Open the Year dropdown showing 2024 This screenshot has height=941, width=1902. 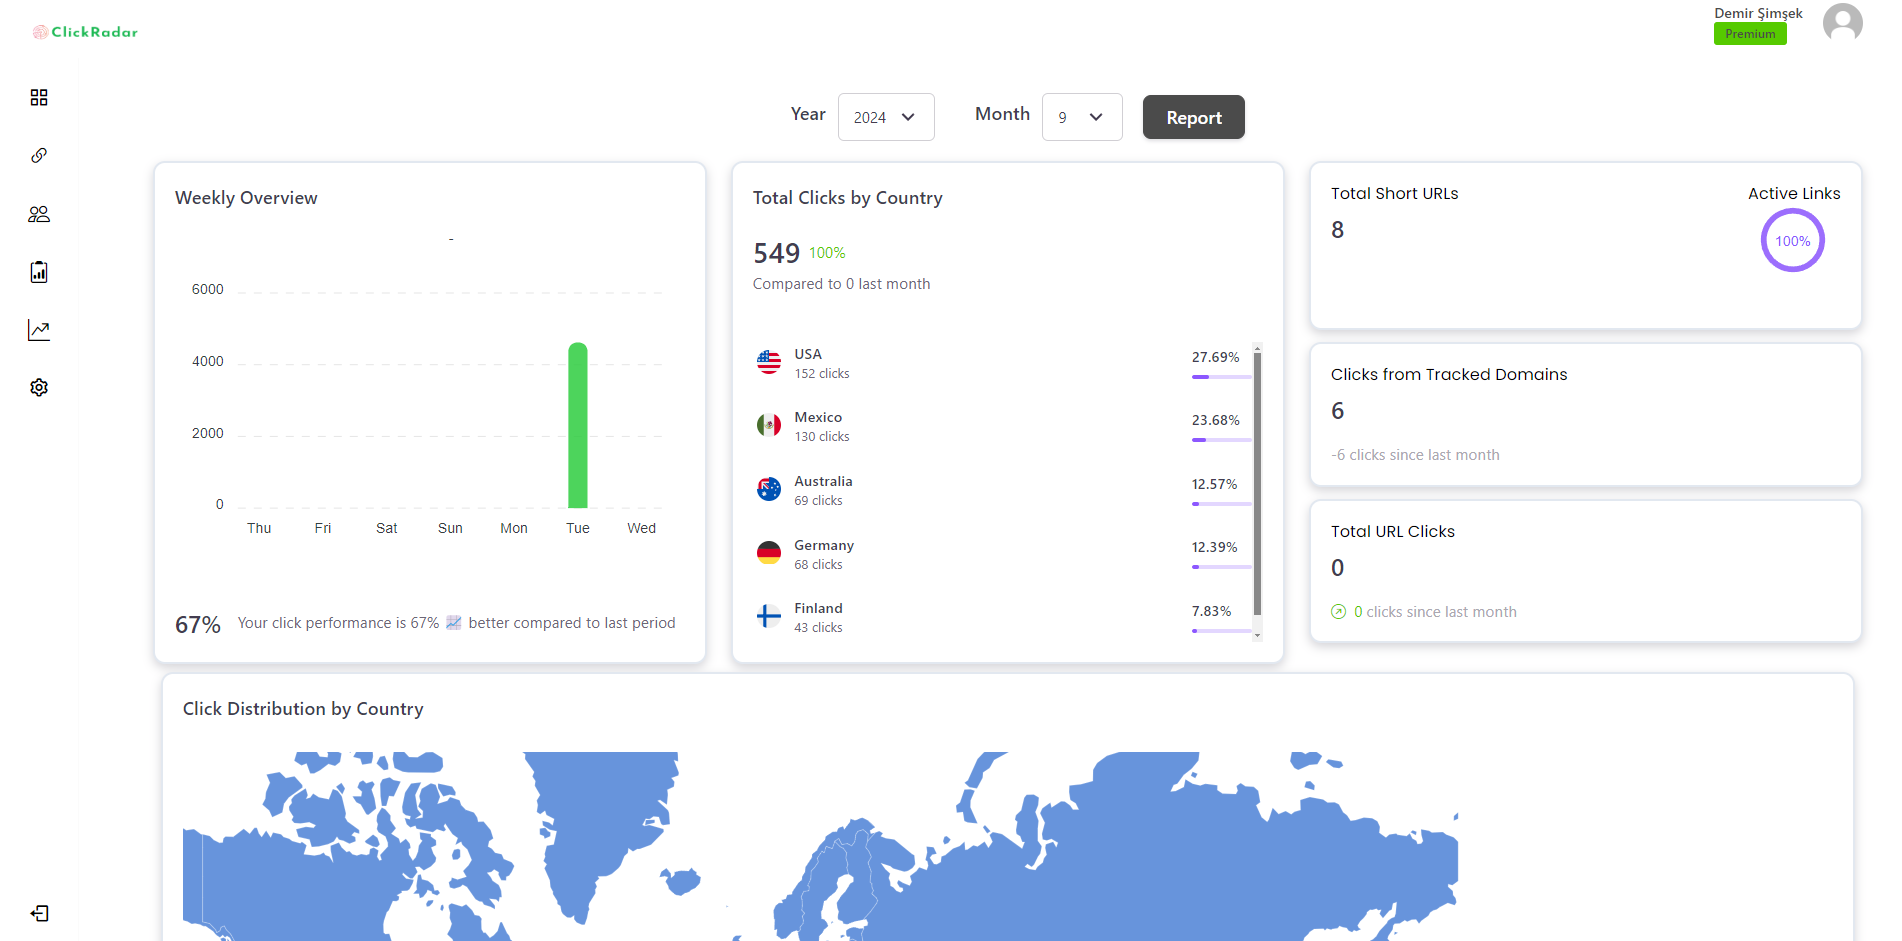tap(886, 117)
